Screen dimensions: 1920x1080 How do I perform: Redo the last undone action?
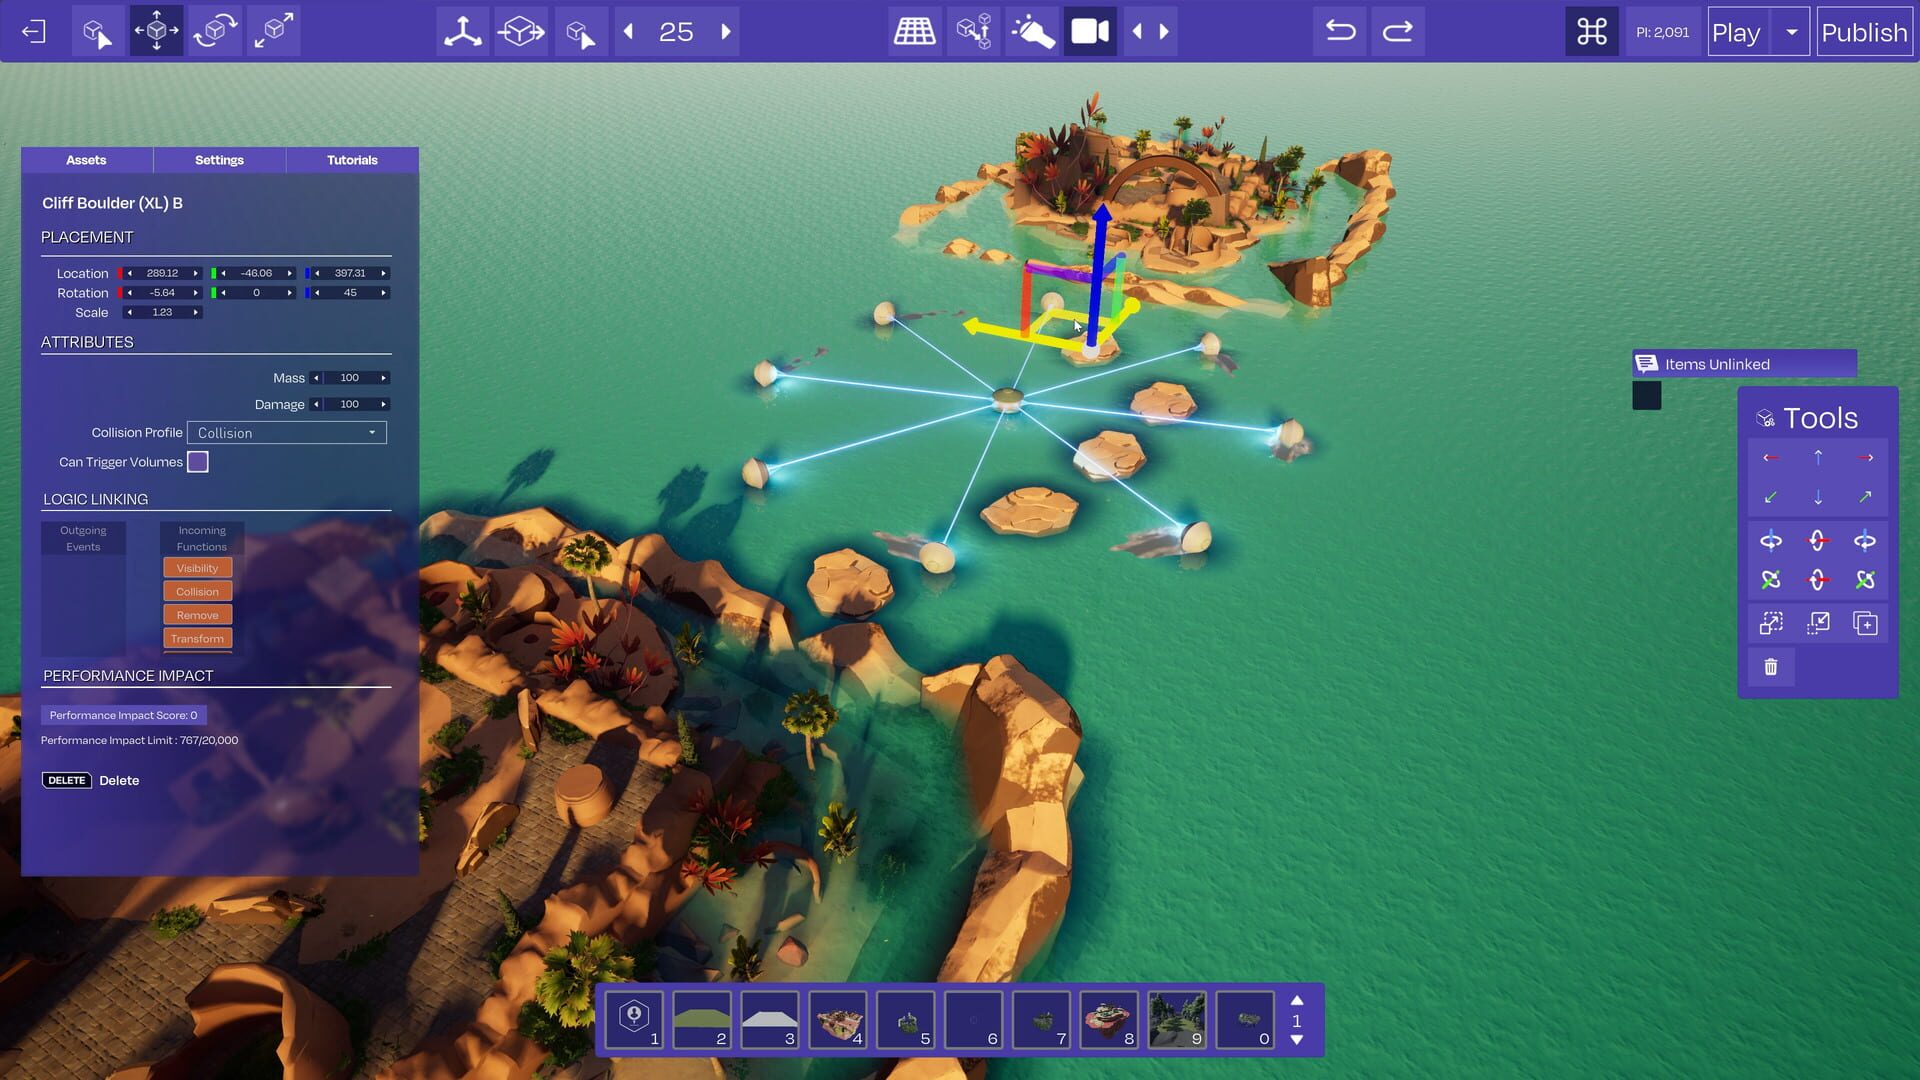[1398, 31]
